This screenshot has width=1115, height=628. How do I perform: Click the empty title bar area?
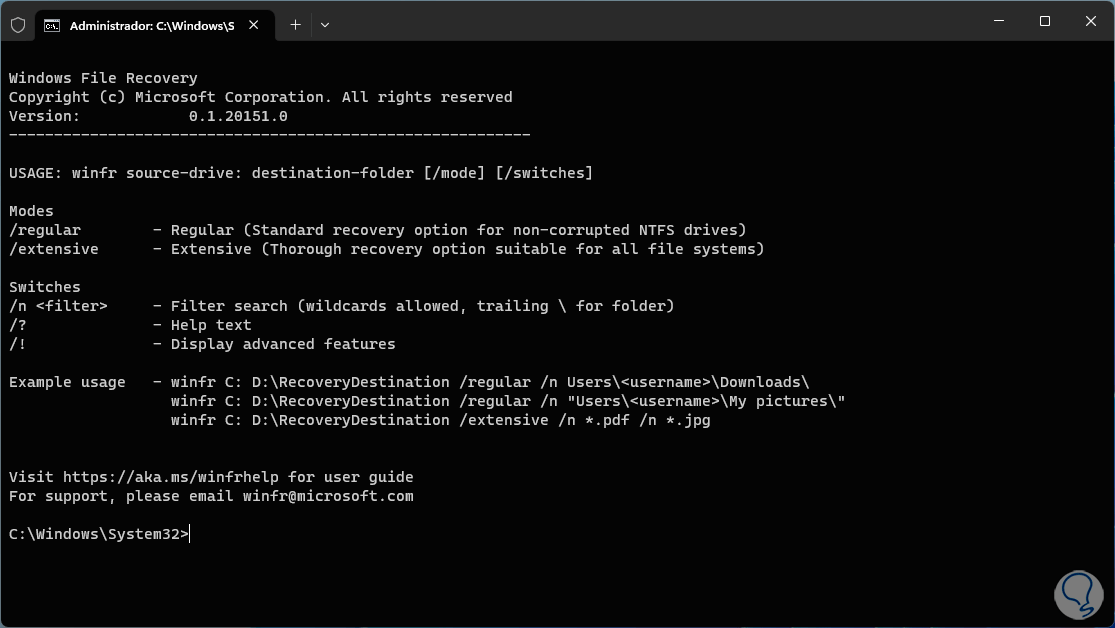(650, 21)
